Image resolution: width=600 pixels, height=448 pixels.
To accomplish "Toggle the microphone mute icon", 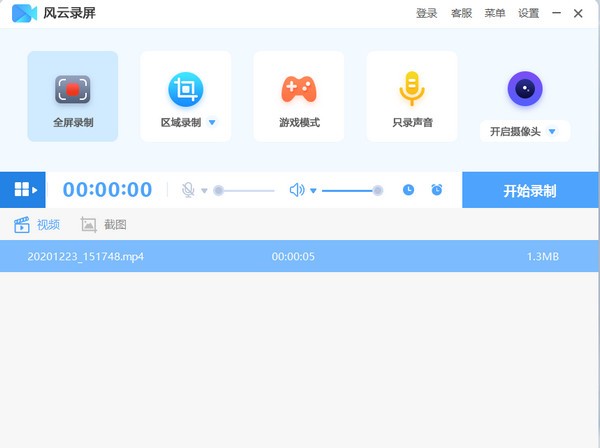I will click(188, 190).
